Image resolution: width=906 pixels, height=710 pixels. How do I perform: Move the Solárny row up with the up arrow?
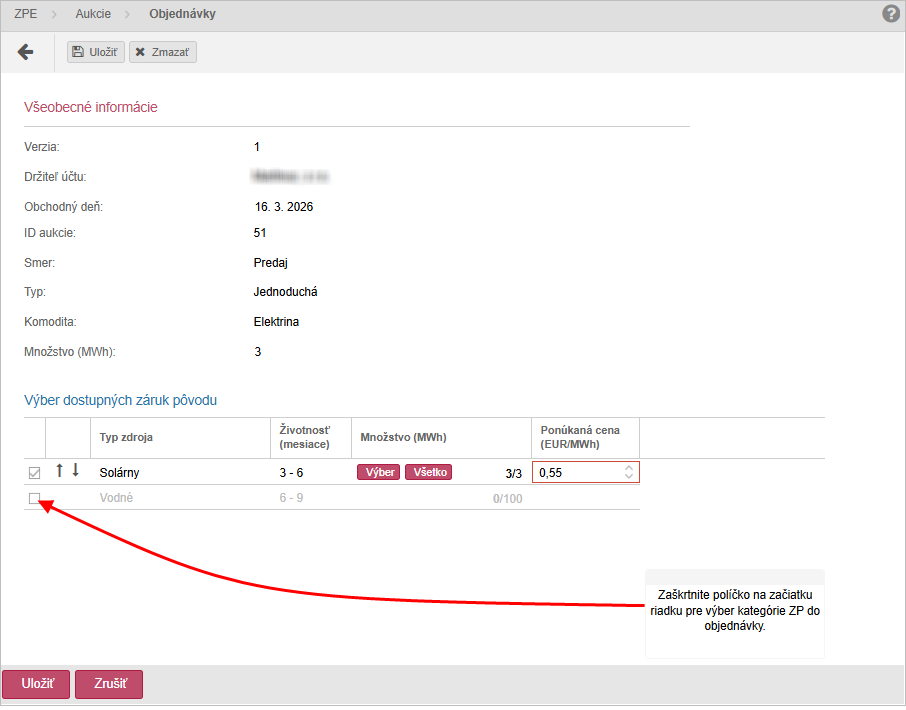(60, 470)
